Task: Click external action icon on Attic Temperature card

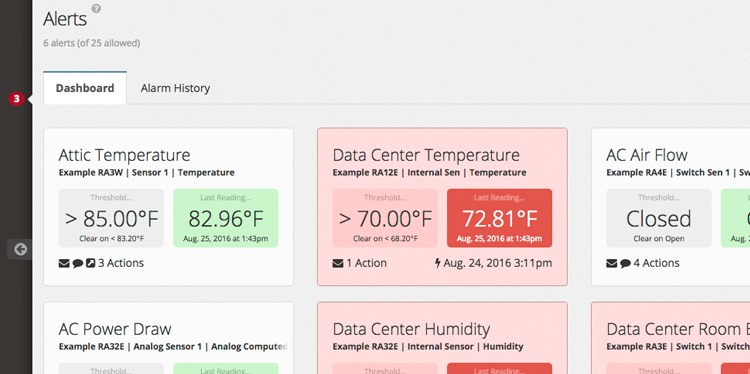Action: click(90, 264)
